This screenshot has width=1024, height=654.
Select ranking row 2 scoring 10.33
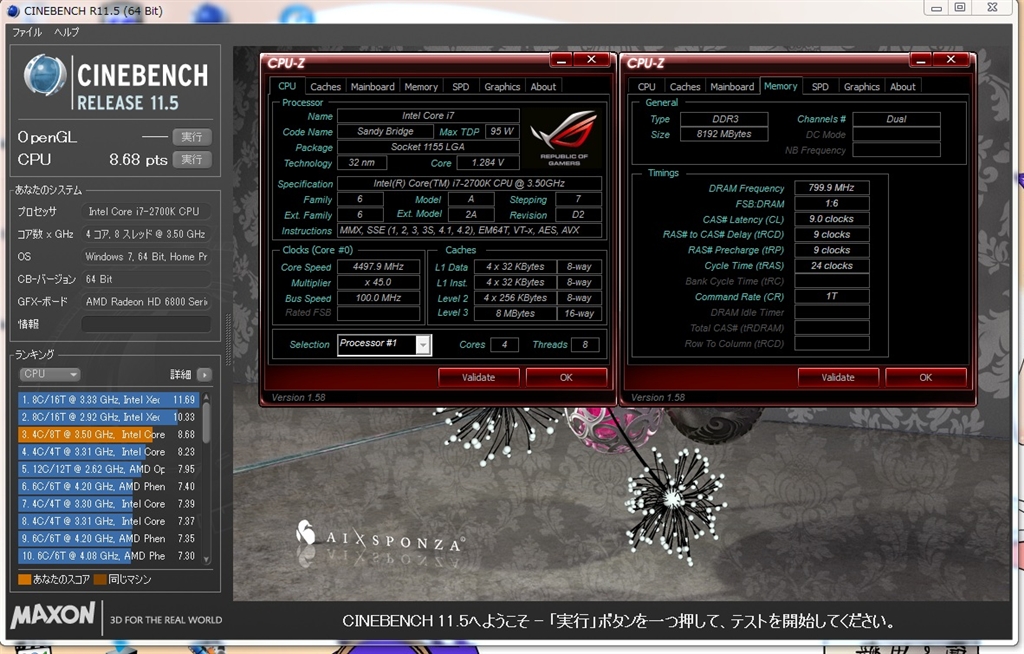pyautogui.click(x=108, y=417)
